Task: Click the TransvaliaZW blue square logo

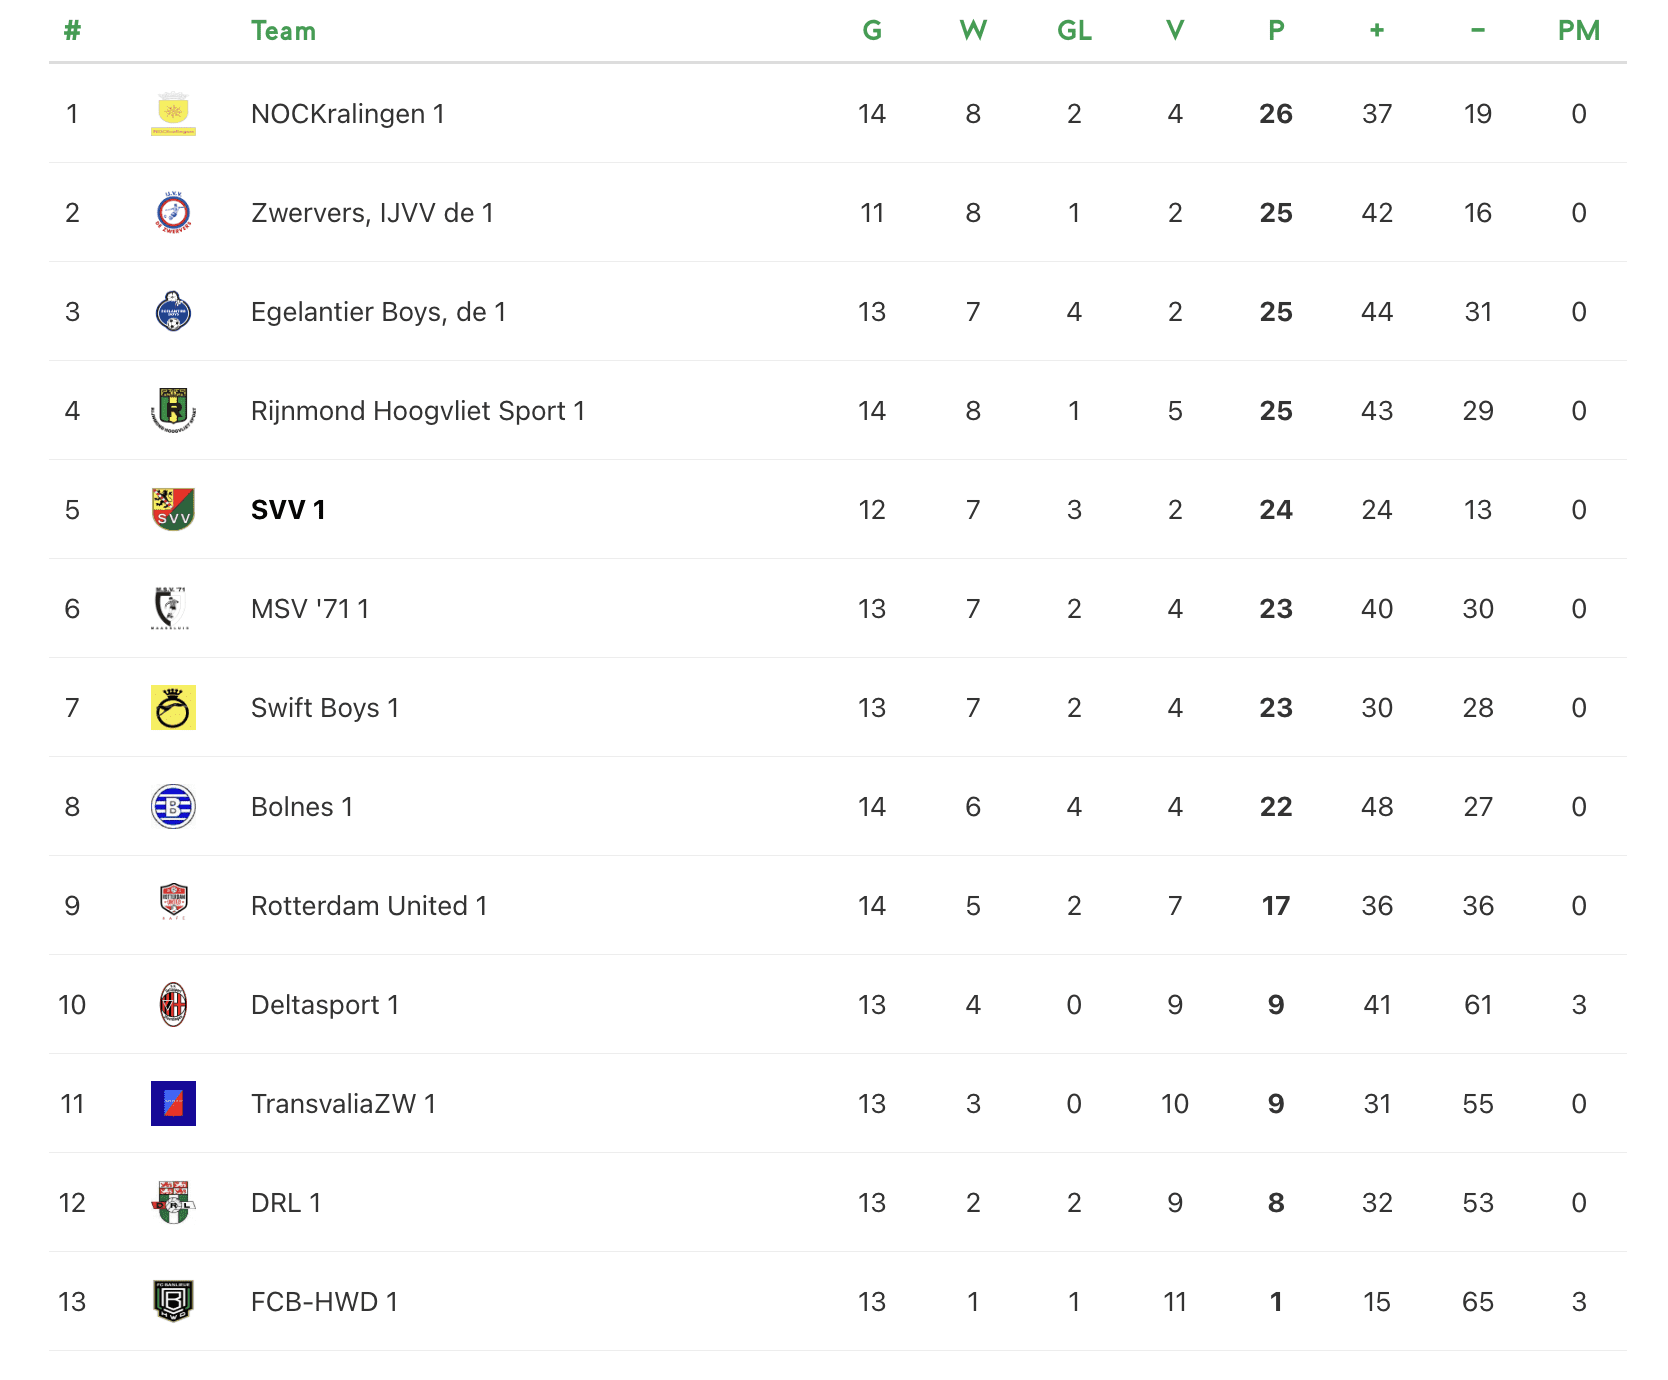Action: [x=173, y=1104]
